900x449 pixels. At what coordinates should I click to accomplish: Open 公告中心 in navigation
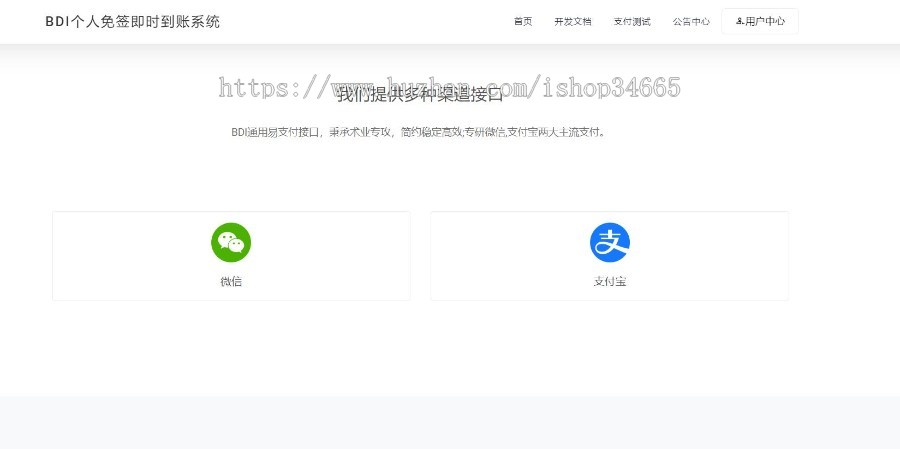coord(691,22)
